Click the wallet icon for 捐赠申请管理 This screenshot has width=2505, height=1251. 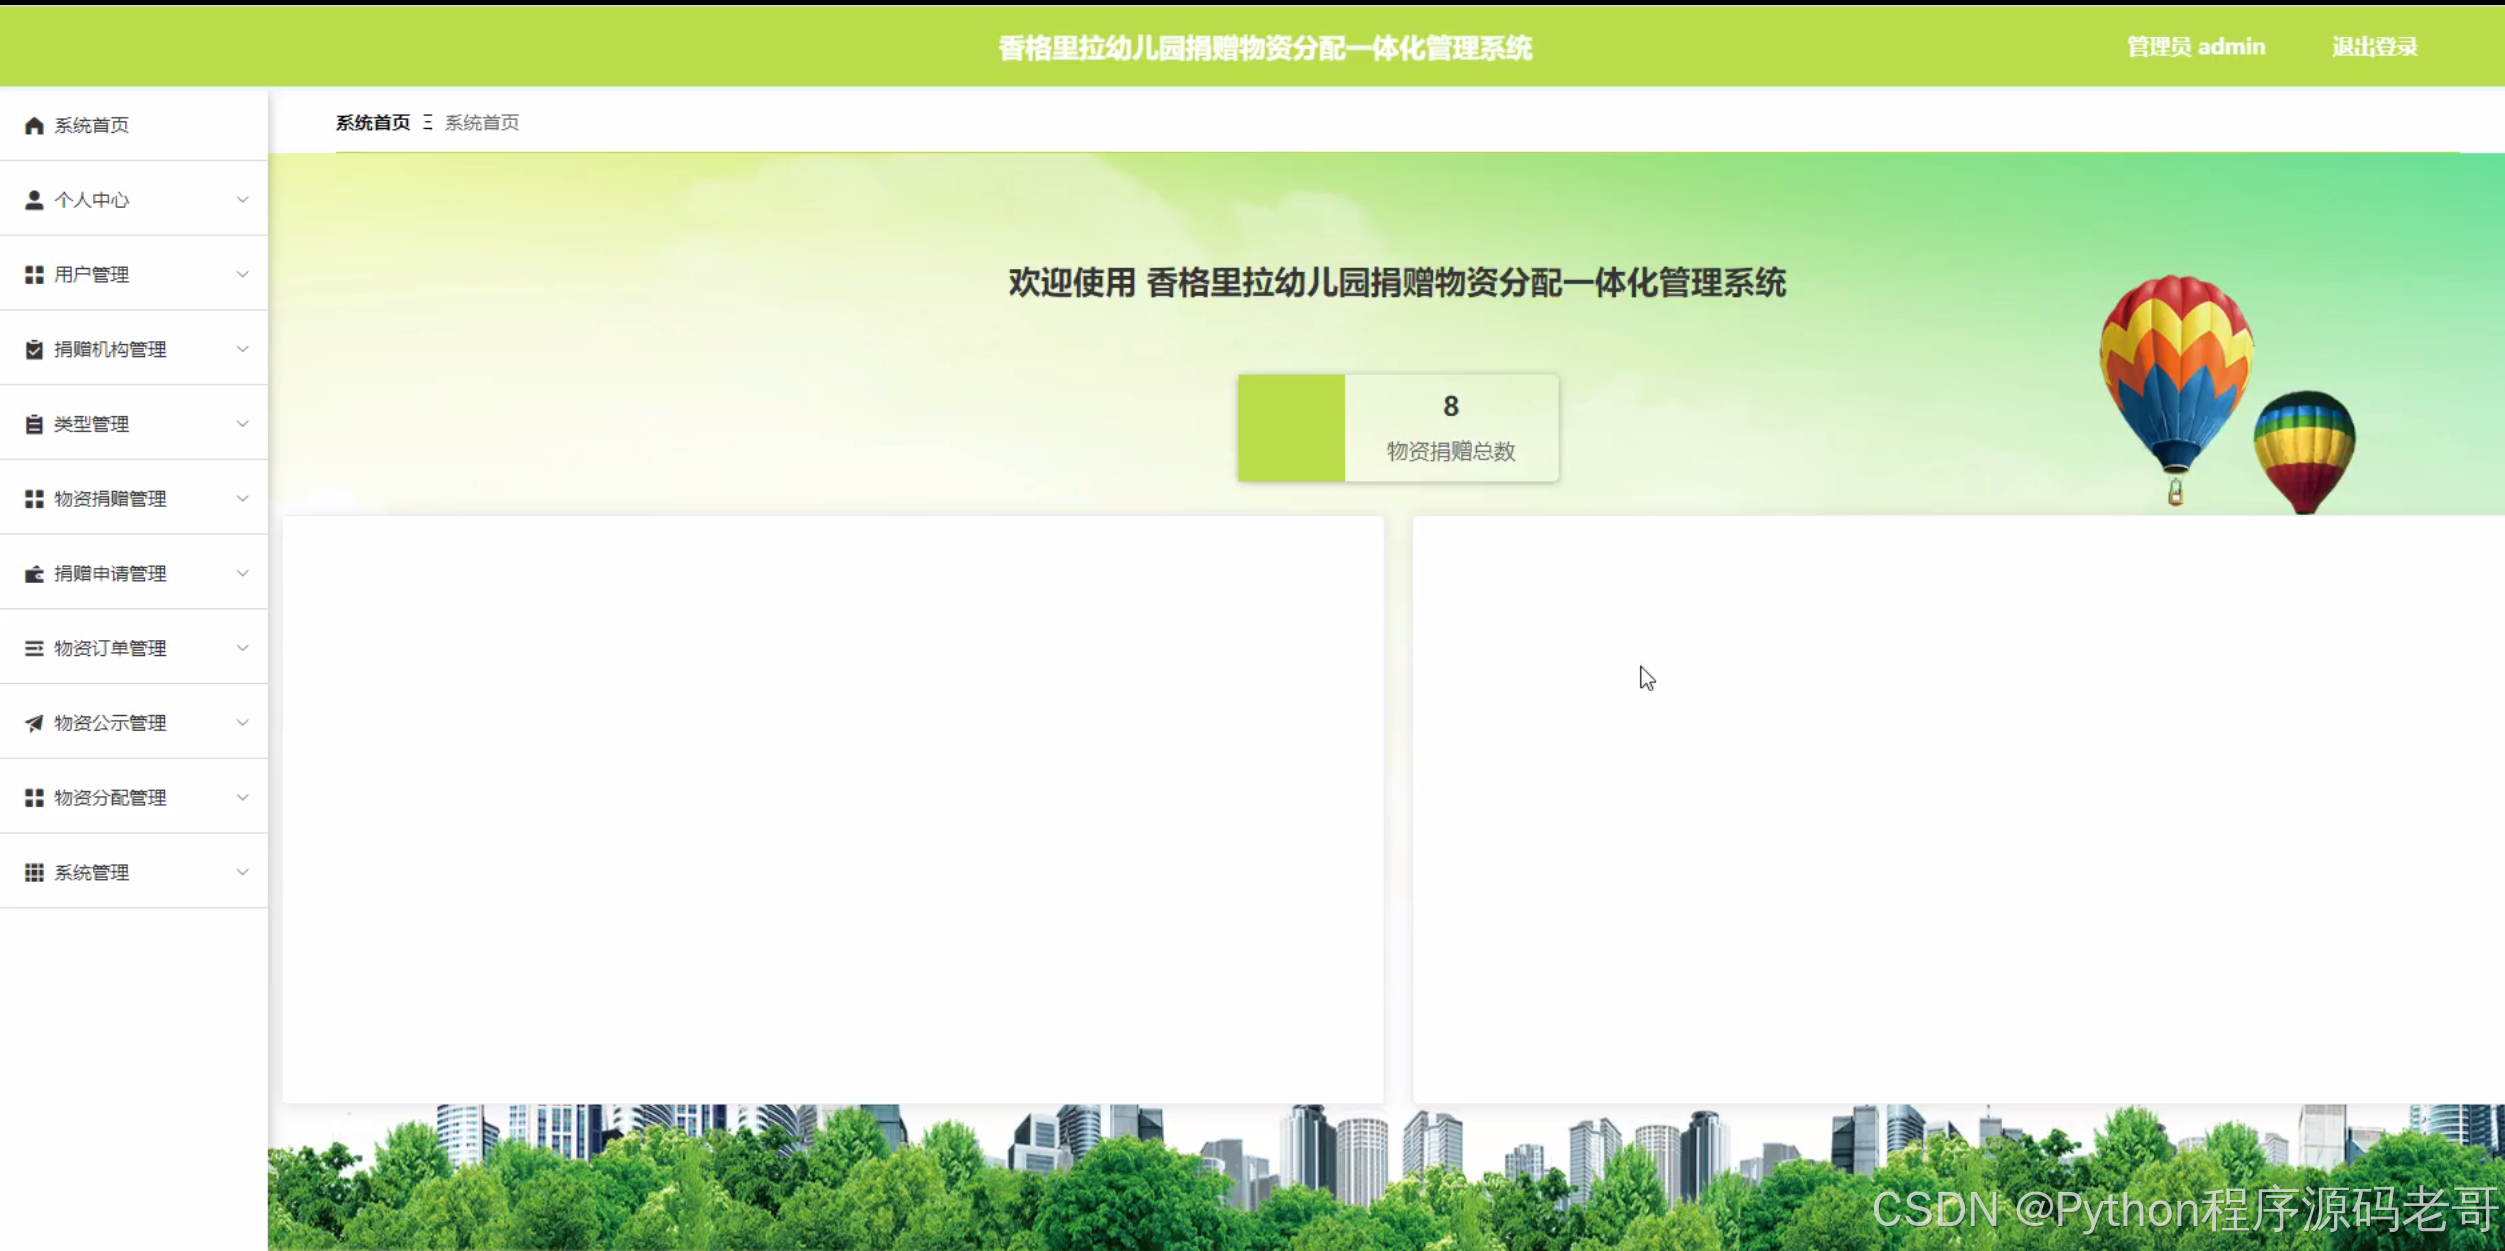(x=34, y=574)
